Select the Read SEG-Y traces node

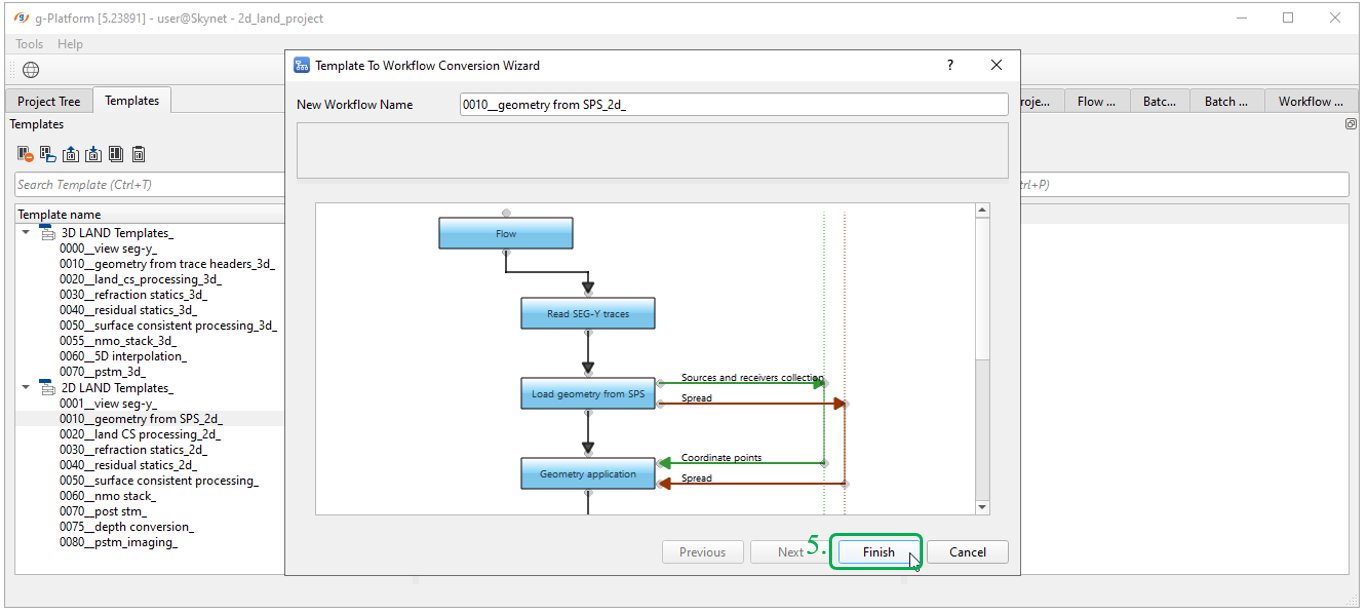587,314
